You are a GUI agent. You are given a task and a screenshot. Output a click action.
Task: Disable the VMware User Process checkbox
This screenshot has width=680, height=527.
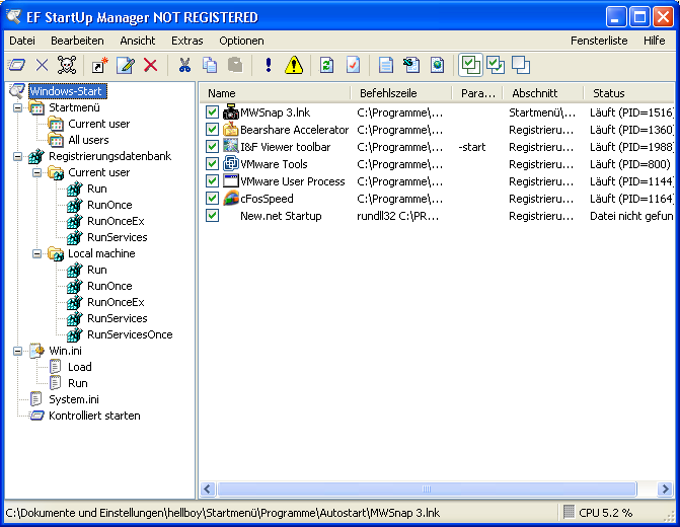click(212, 181)
